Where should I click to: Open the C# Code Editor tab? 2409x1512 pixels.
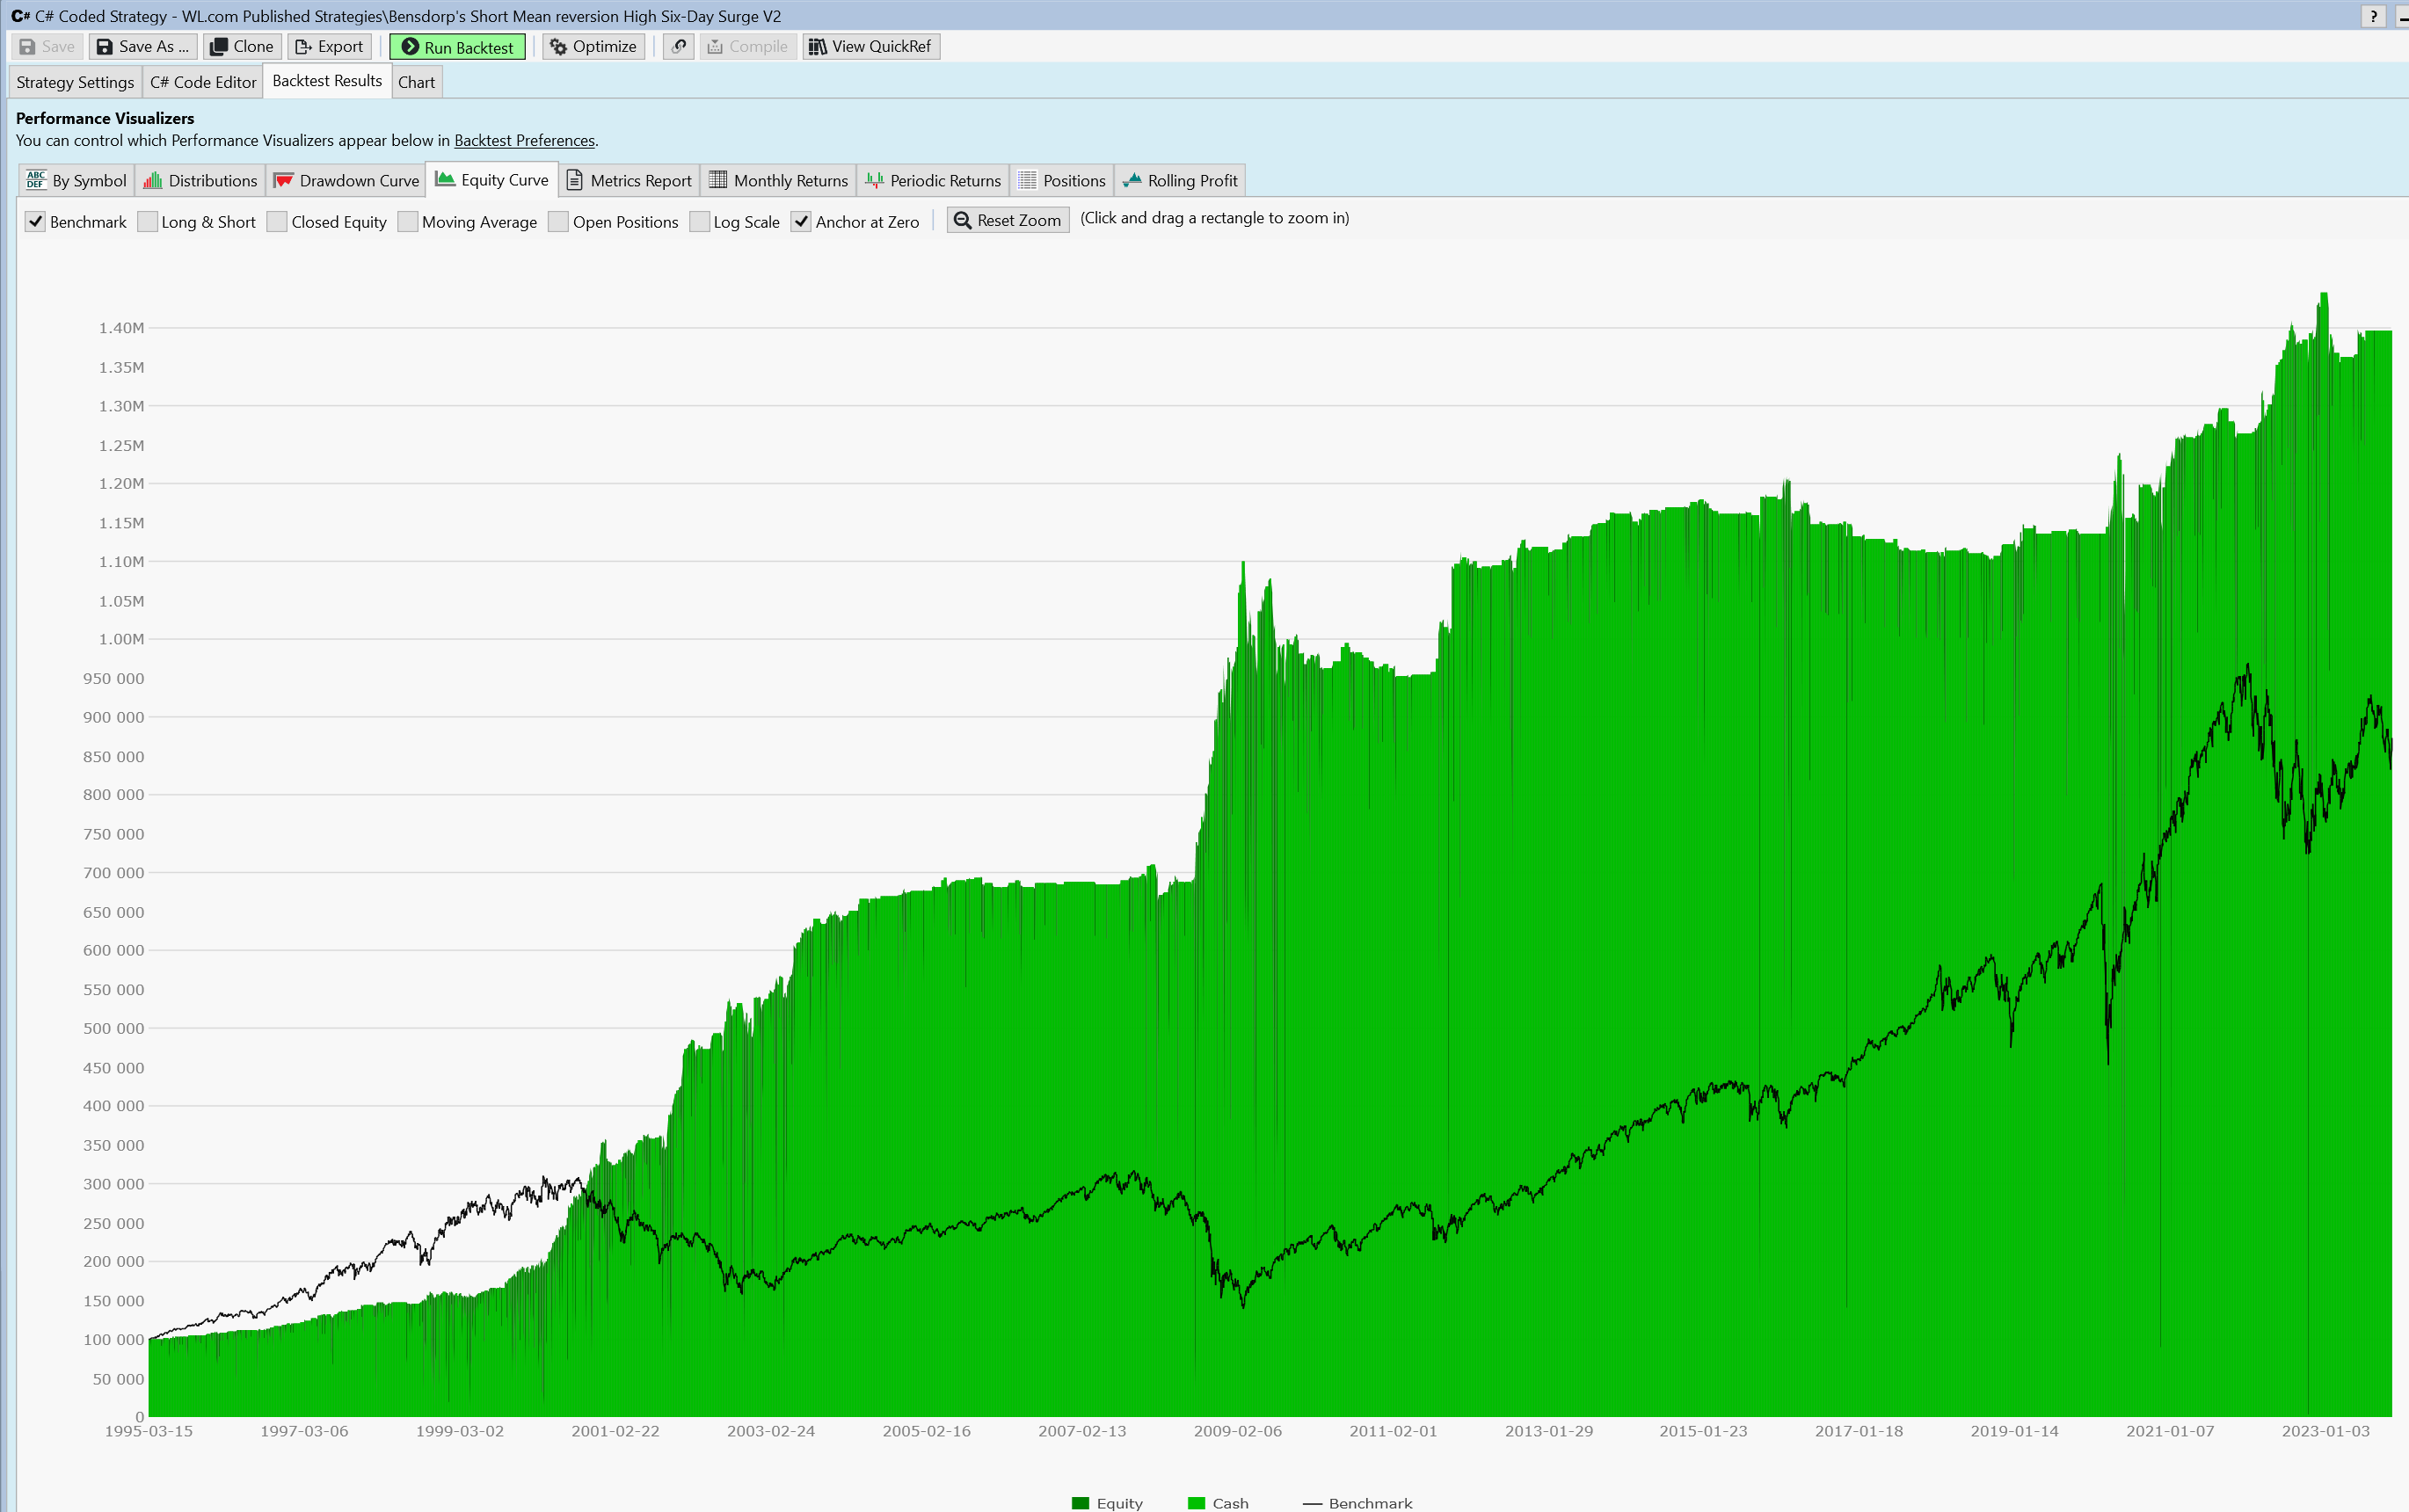point(203,82)
